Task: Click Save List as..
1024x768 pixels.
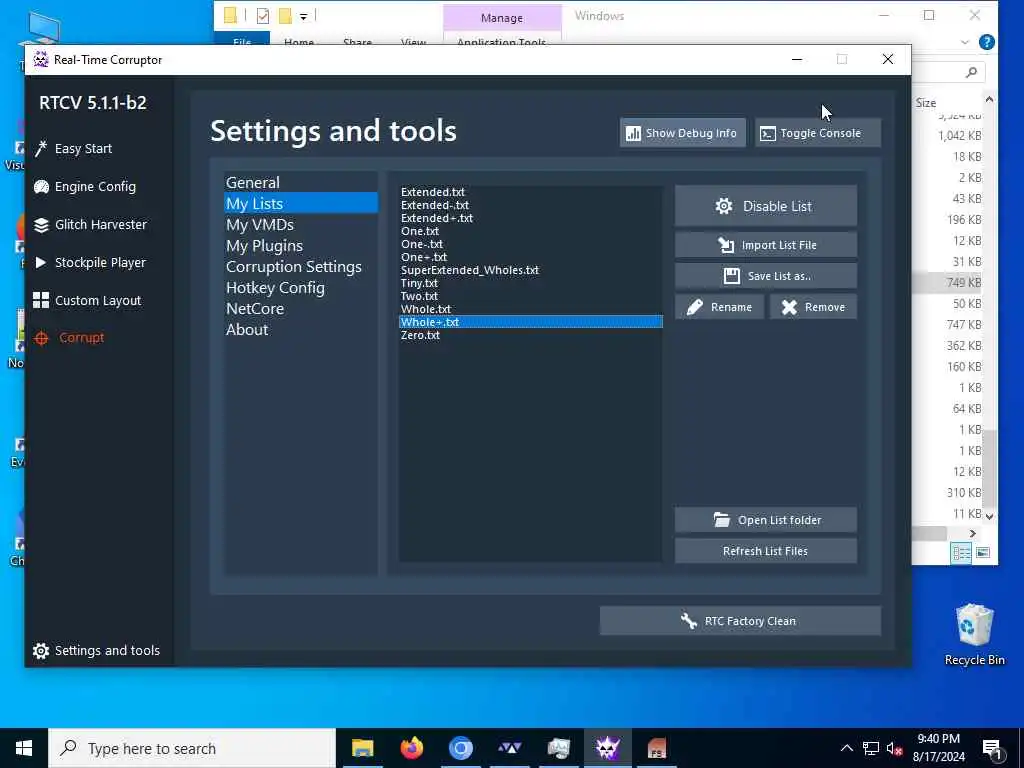Action: [x=765, y=276]
